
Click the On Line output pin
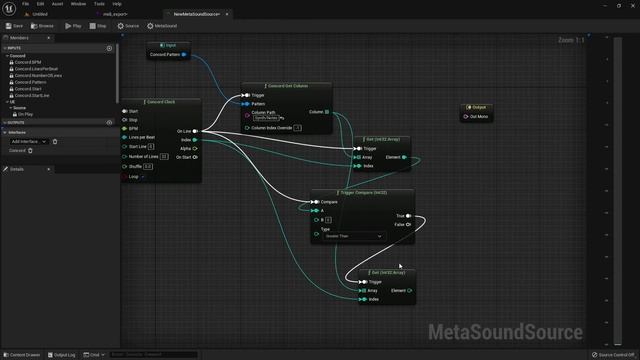(x=195, y=131)
